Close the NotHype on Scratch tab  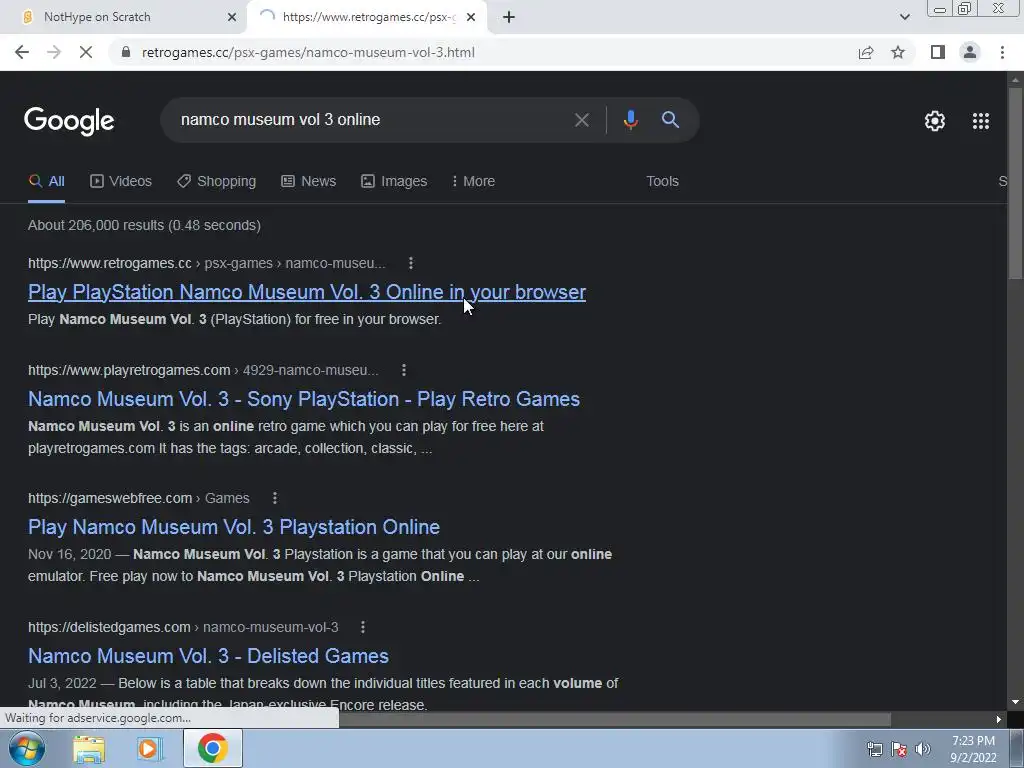click(232, 17)
